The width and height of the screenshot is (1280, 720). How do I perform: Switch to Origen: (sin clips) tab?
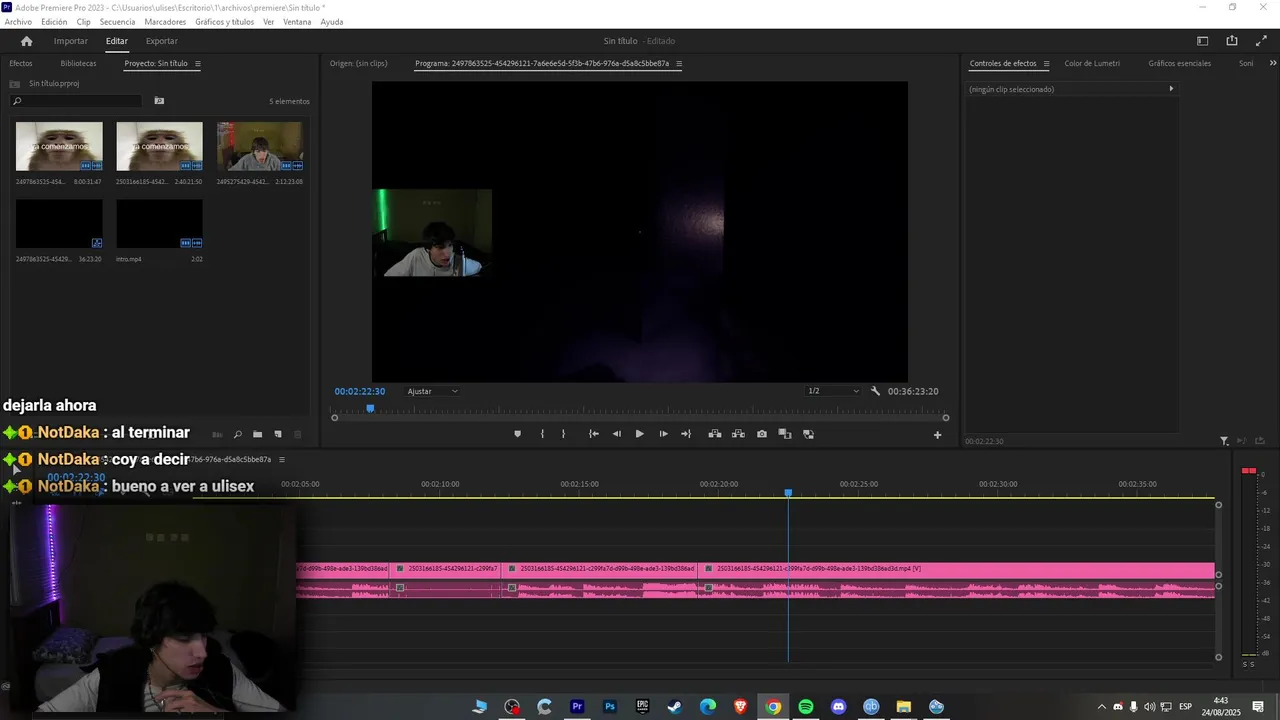coord(358,64)
